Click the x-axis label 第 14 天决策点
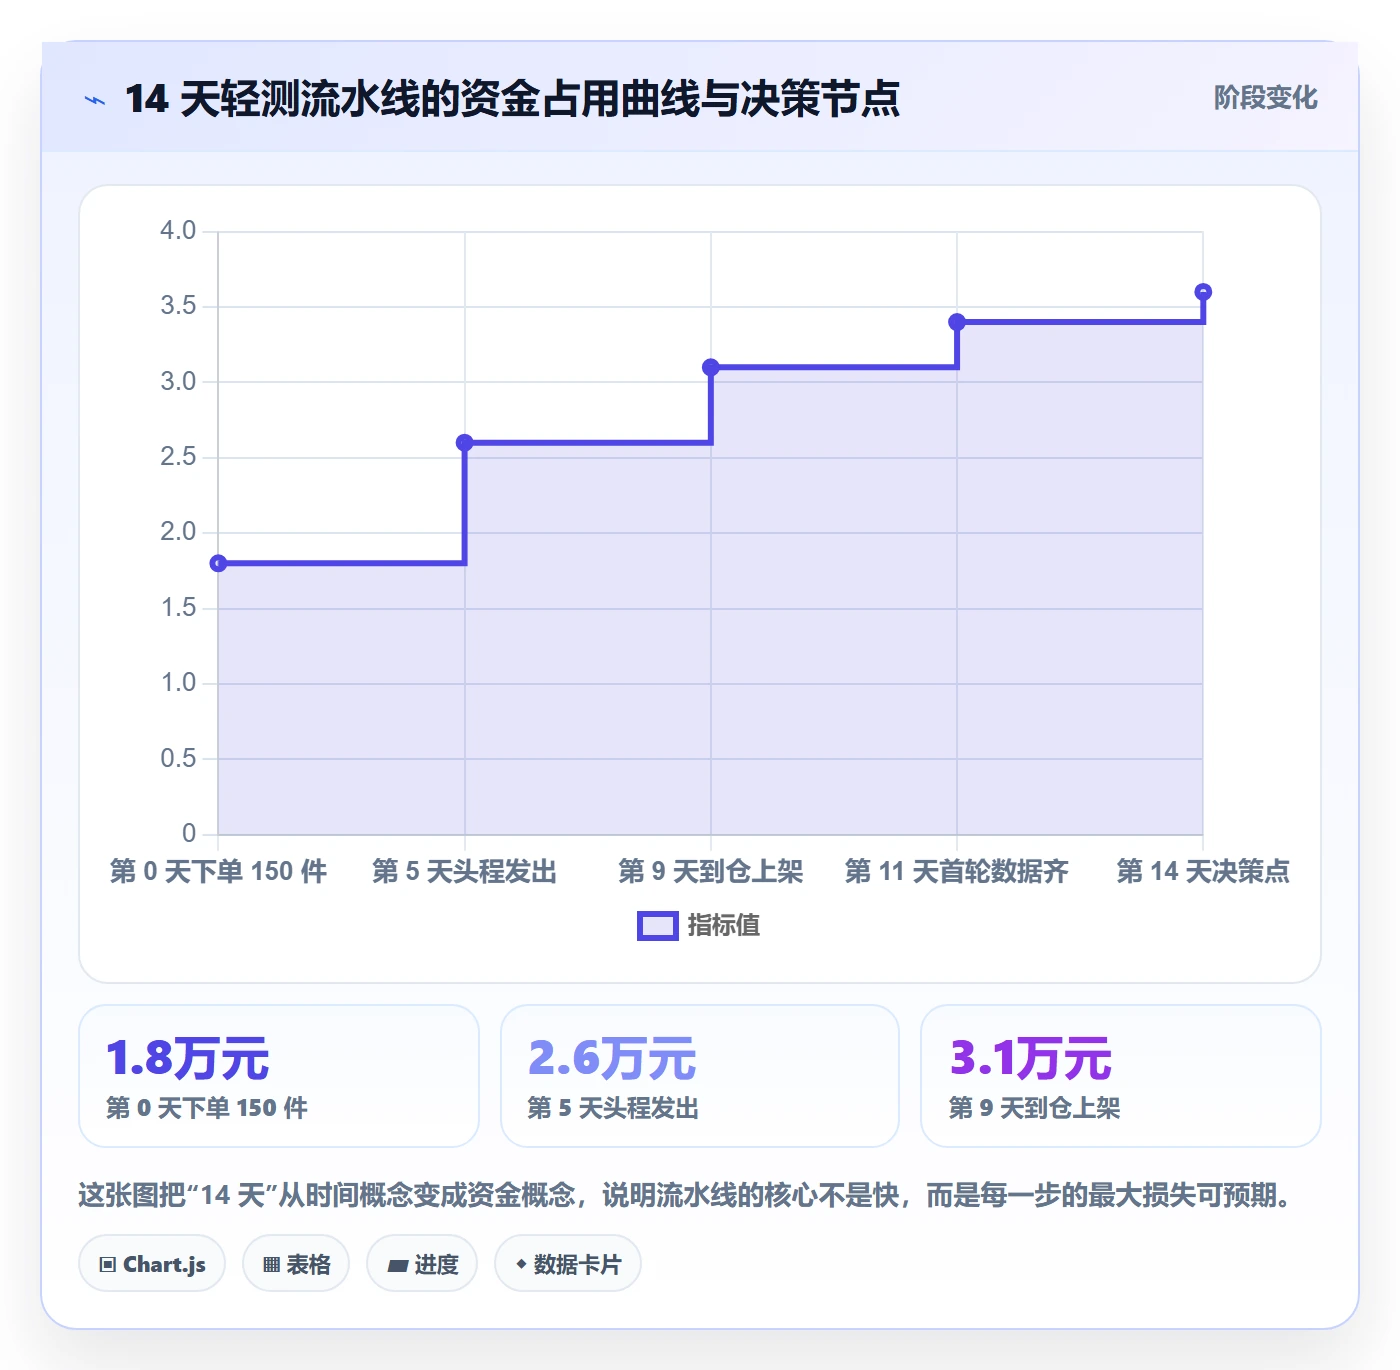The width and height of the screenshot is (1400, 1370). coord(1203,871)
